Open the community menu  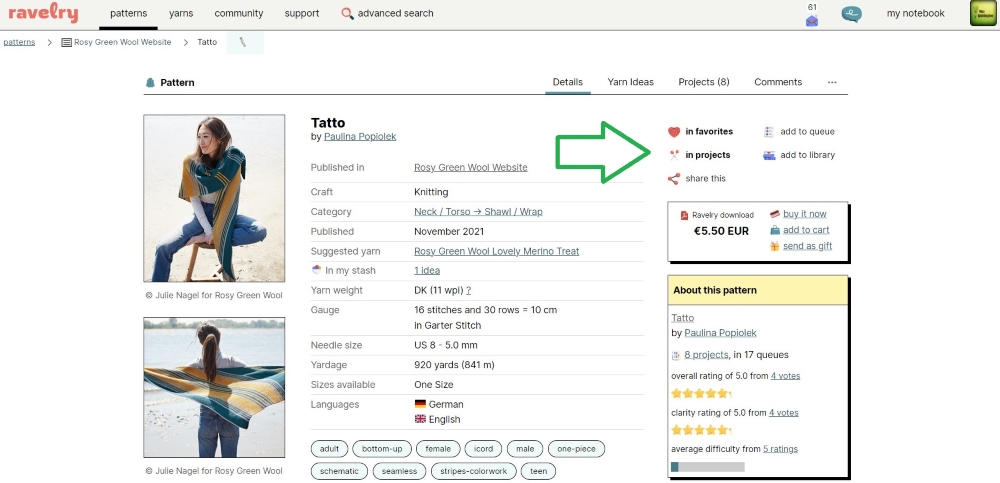[239, 13]
